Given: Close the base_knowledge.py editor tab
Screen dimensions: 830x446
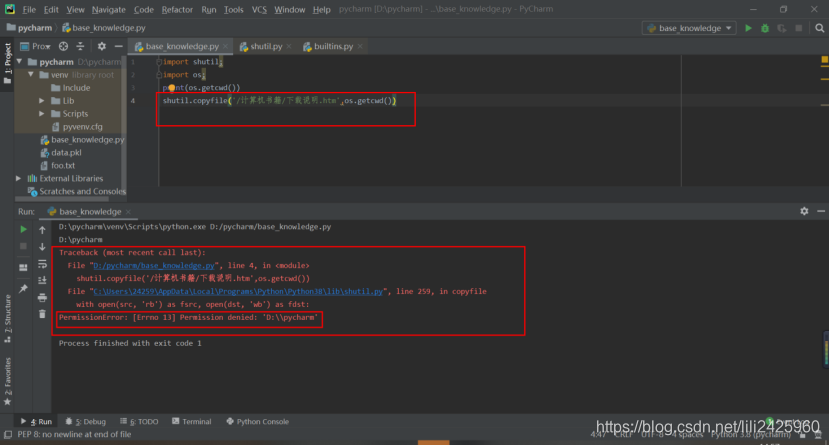Looking at the screenshot, I should [225, 47].
